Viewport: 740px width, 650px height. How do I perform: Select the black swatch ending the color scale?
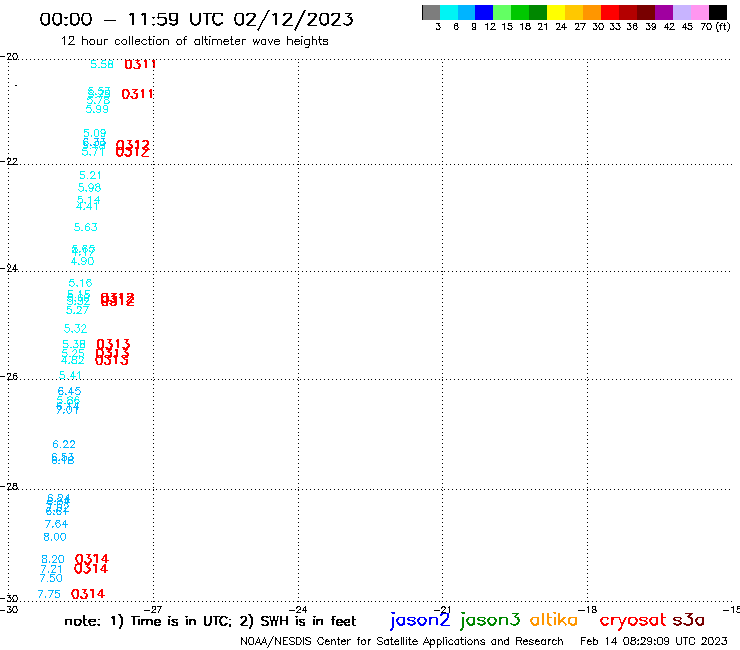(718, 12)
